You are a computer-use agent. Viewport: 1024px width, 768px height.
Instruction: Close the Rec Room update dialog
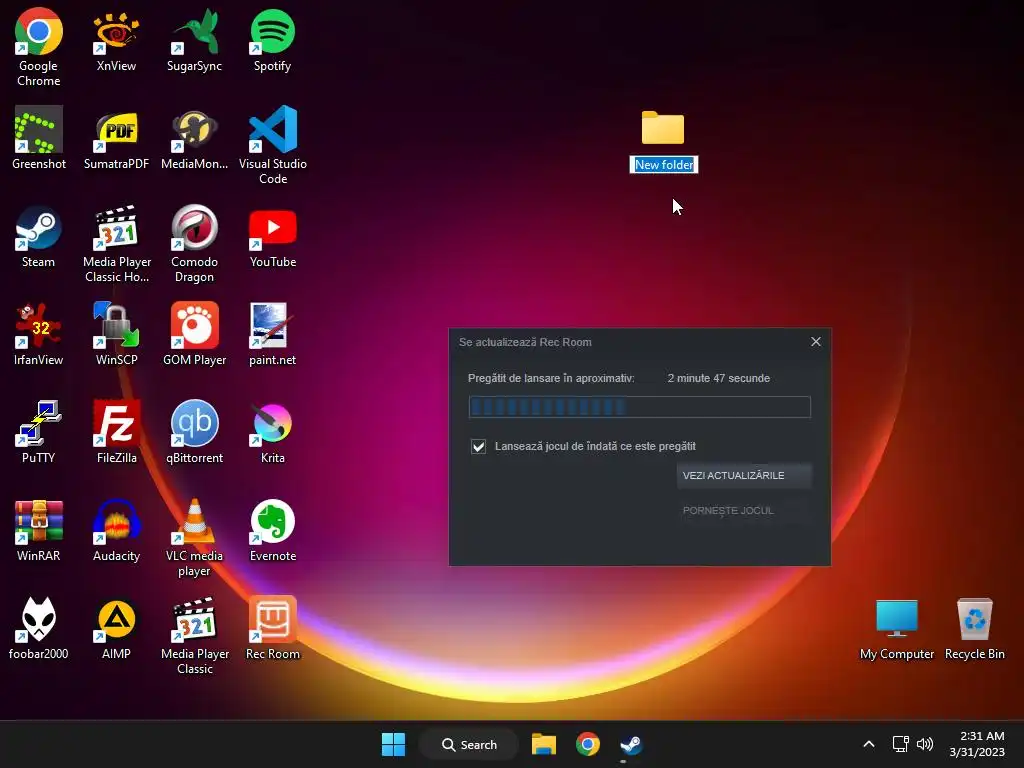[x=816, y=342]
